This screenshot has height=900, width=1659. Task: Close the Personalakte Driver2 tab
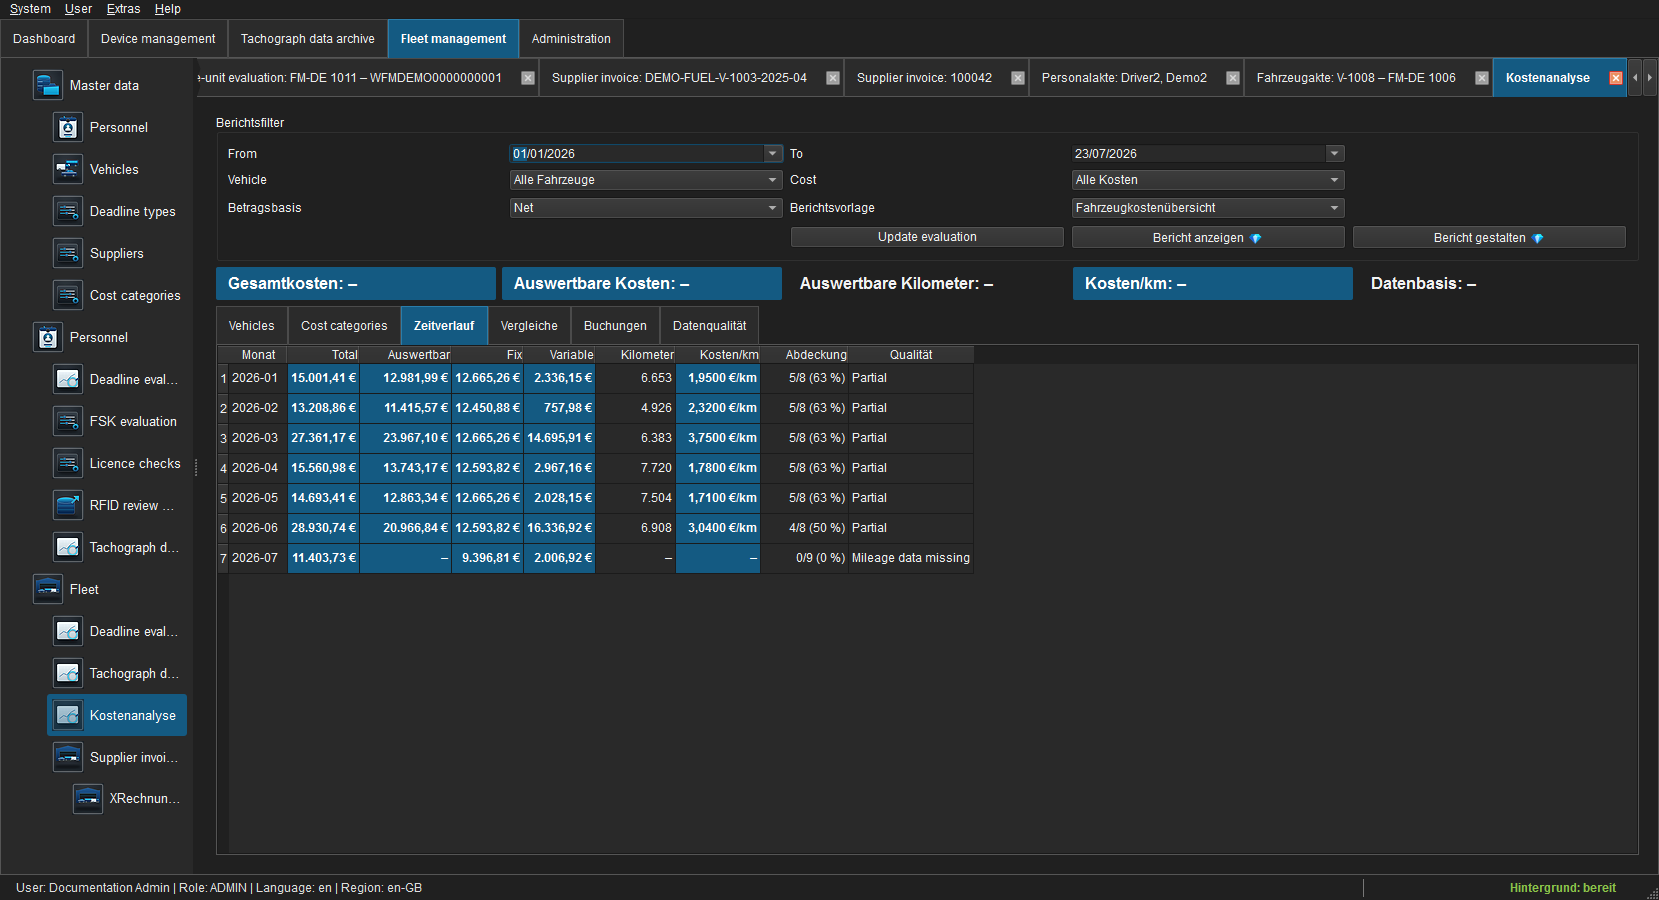[1233, 78]
